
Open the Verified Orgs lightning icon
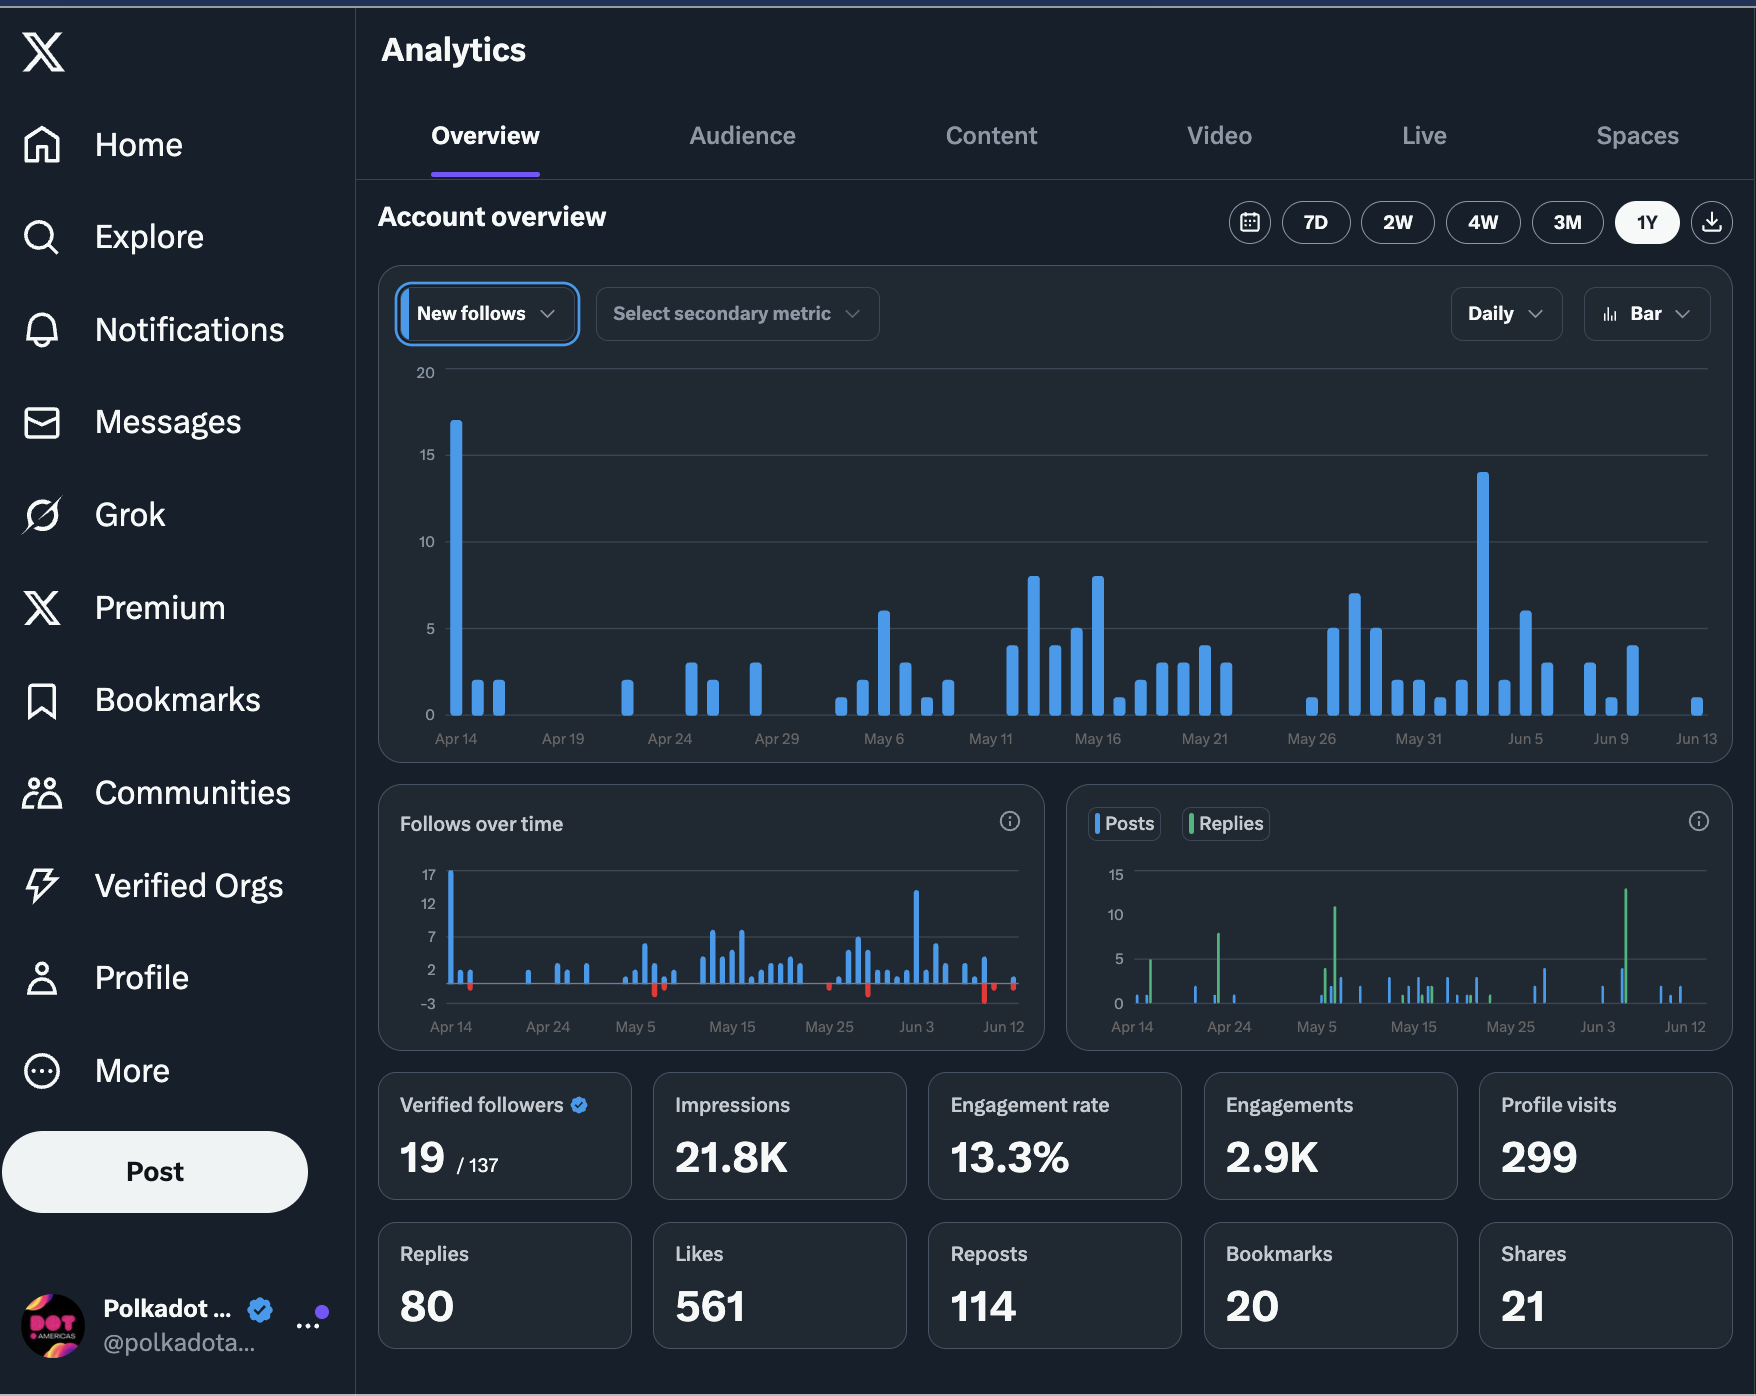click(x=42, y=886)
